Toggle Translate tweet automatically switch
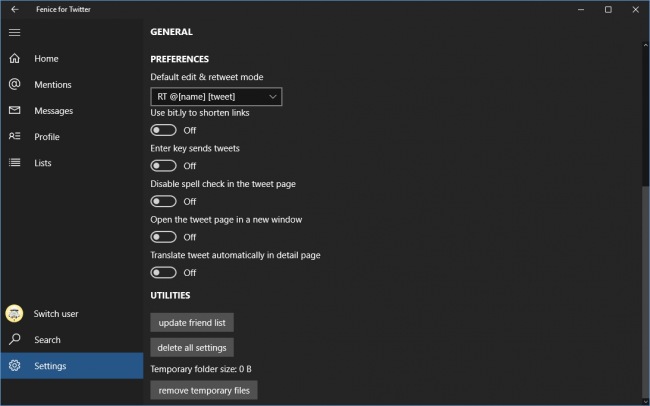This screenshot has height=406, width=650. pos(163,272)
